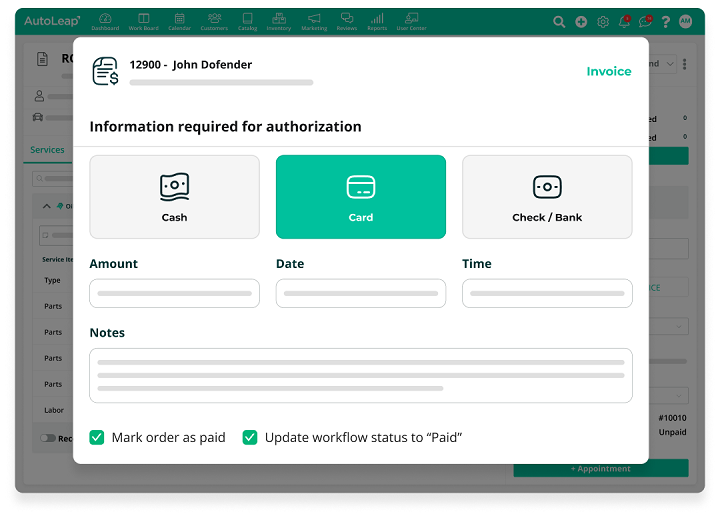Collapse the service group chevron

[46, 206]
